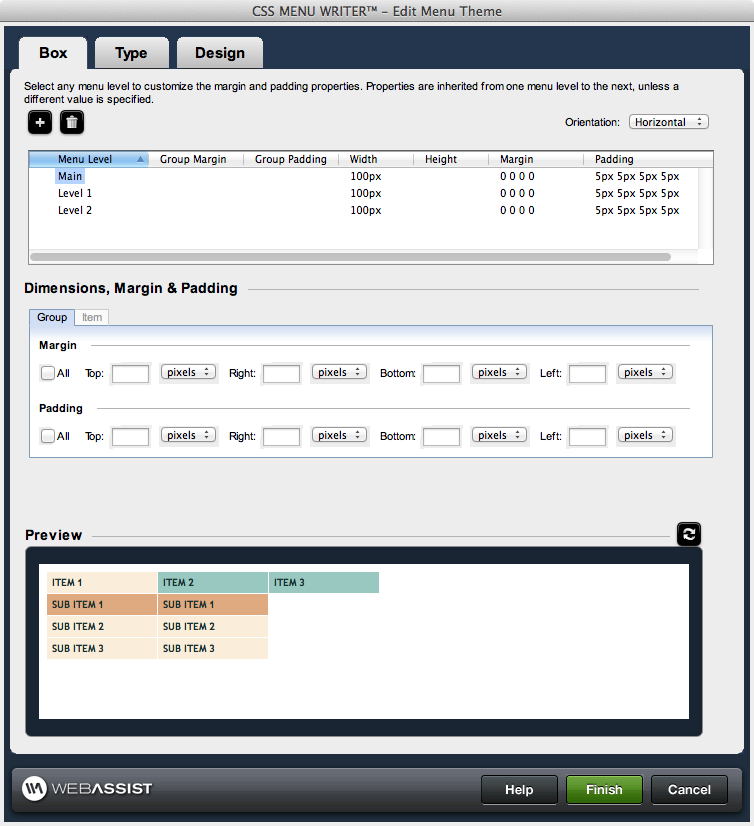Image resolution: width=754 pixels, height=826 pixels.
Task: Open Margin Left pixels unit dropdown
Action: pyautogui.click(x=645, y=372)
